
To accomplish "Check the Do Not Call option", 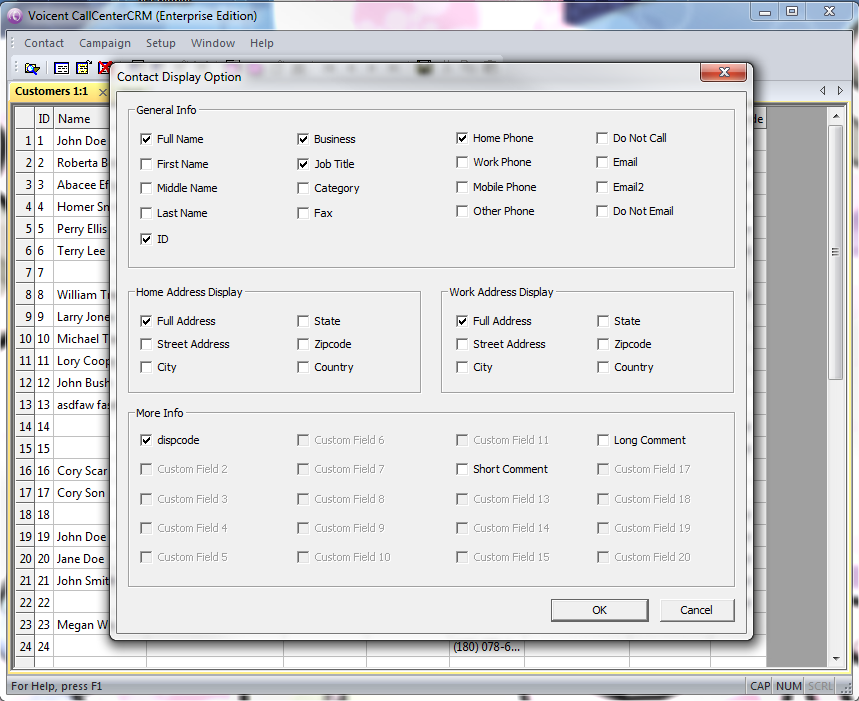I will [x=603, y=139].
